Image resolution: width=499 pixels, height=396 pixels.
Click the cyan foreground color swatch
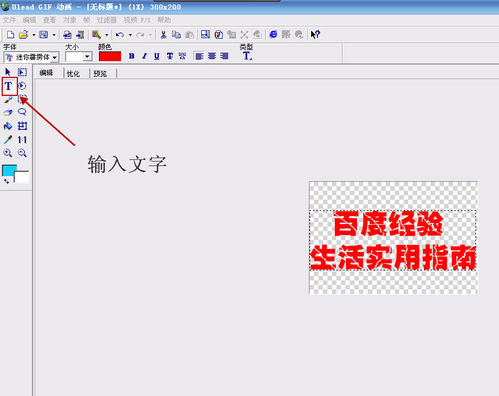[9, 169]
